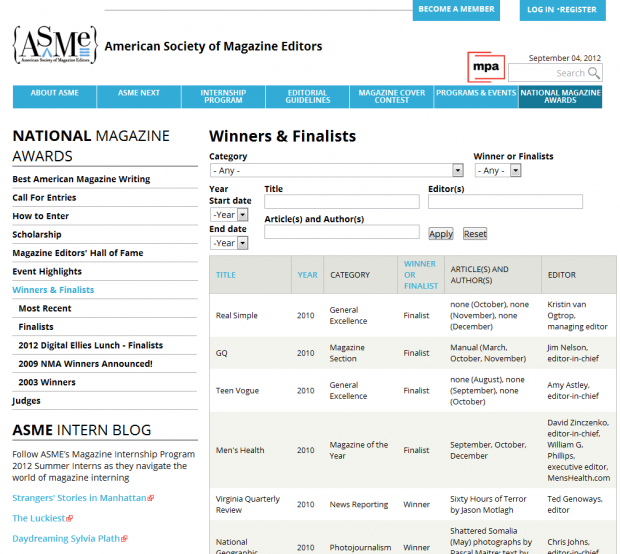
Task: Click in the Editor(s) filter field
Action: tap(505, 201)
